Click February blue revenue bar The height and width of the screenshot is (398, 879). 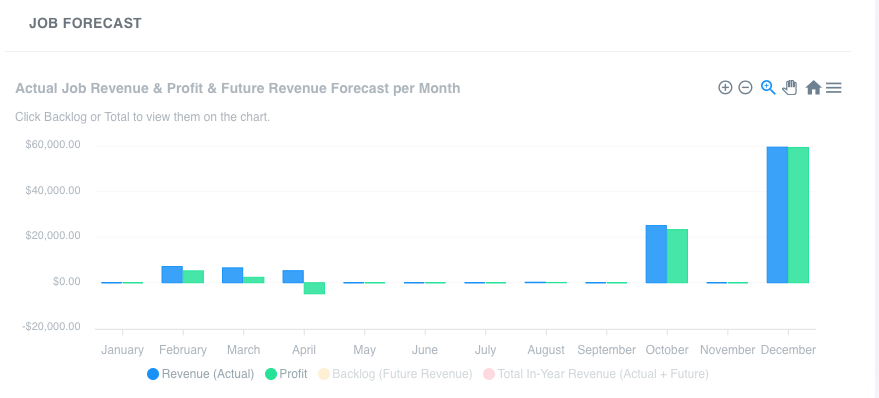(172, 274)
